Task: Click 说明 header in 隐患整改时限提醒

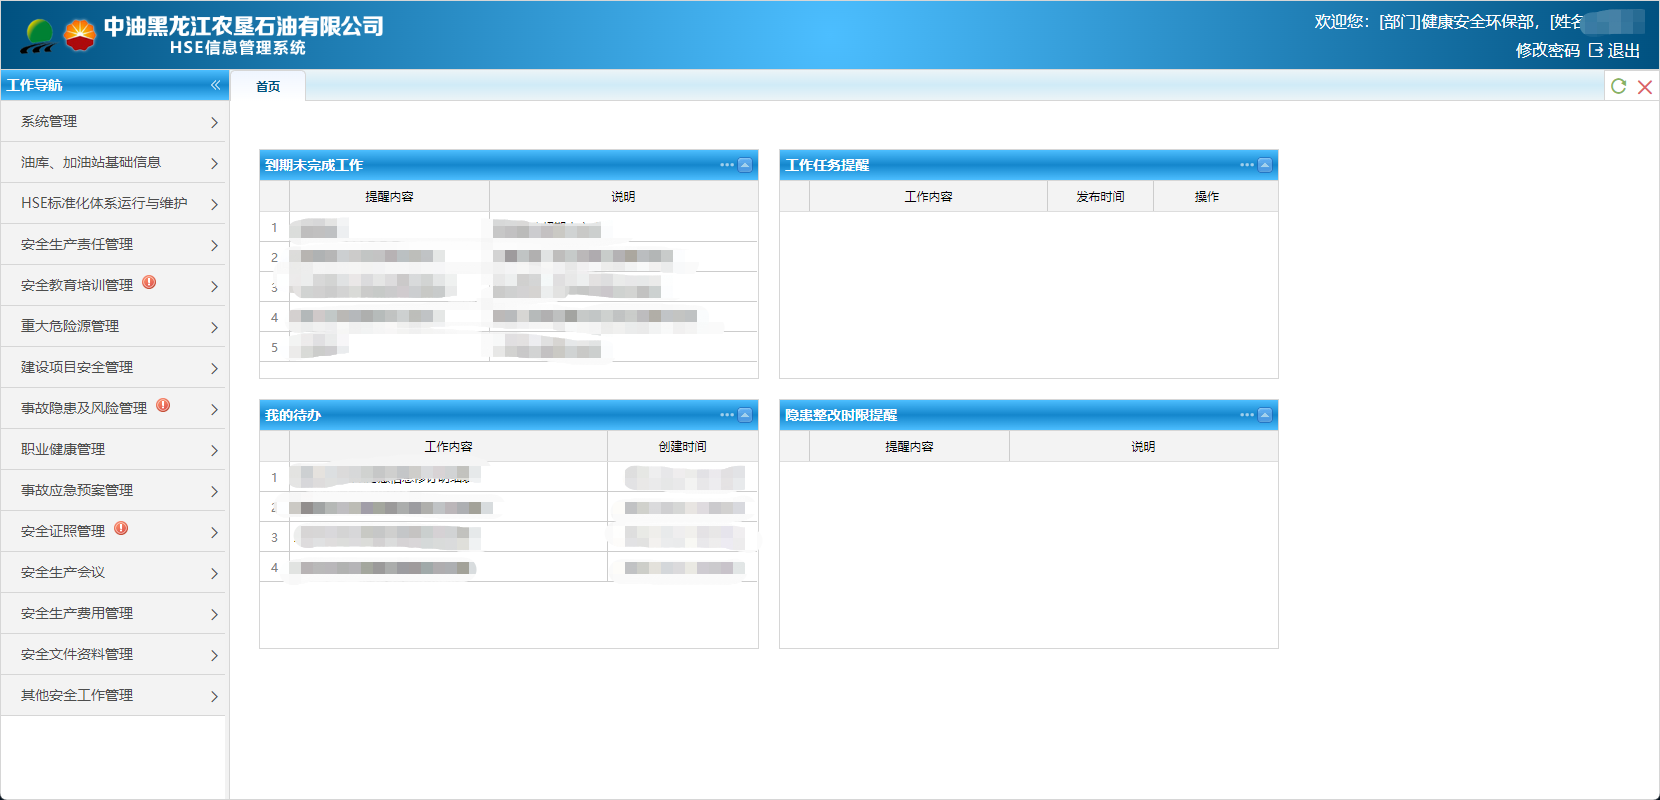Action: click(x=1143, y=446)
